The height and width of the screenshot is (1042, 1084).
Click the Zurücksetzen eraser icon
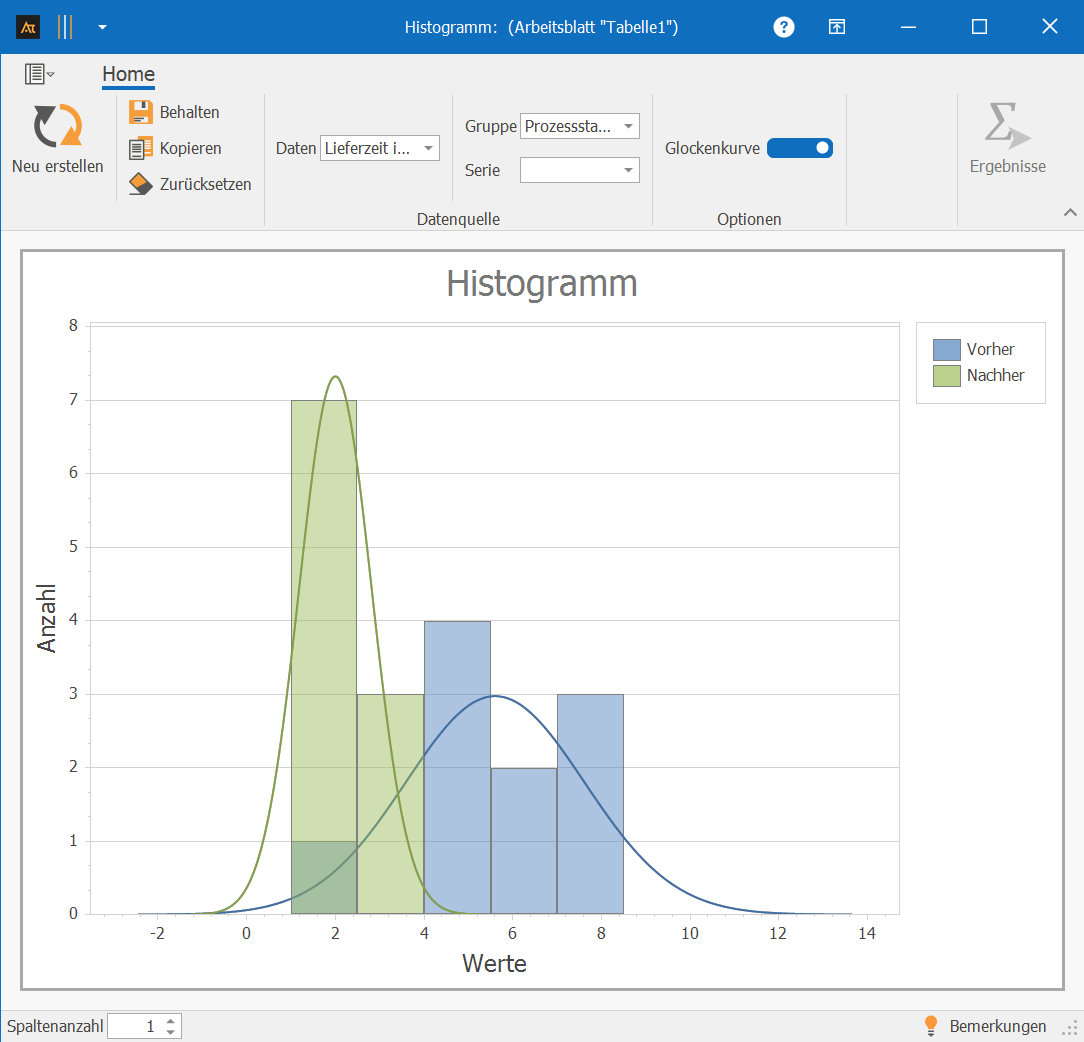(x=141, y=184)
